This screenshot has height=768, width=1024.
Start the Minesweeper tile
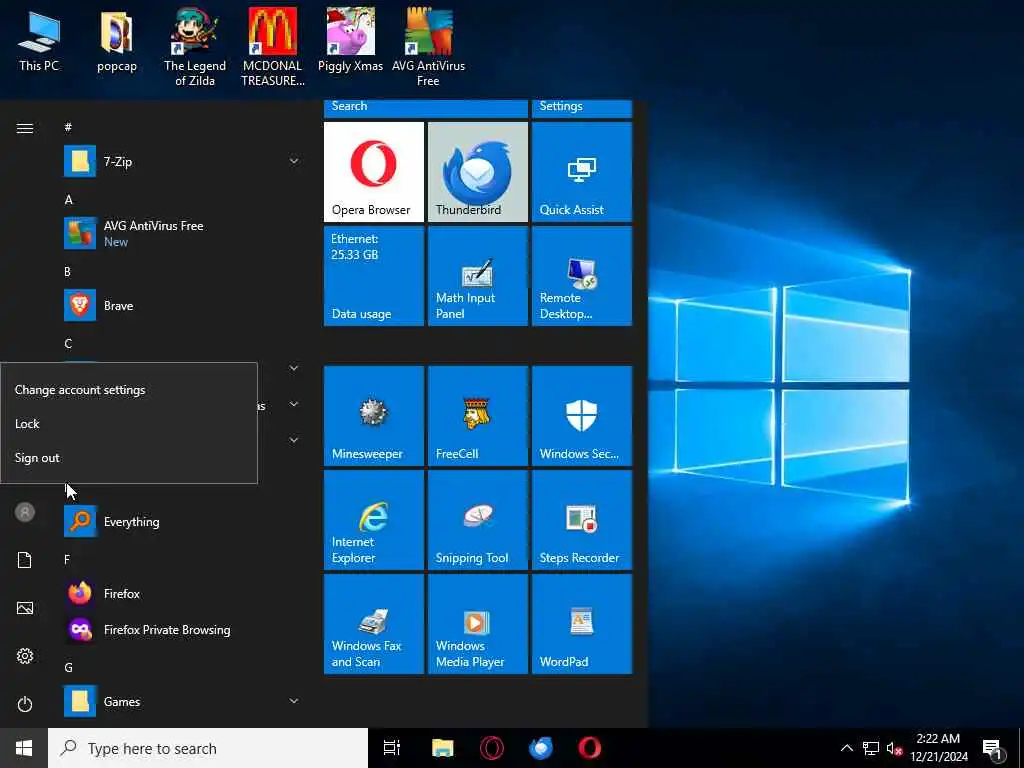374,416
